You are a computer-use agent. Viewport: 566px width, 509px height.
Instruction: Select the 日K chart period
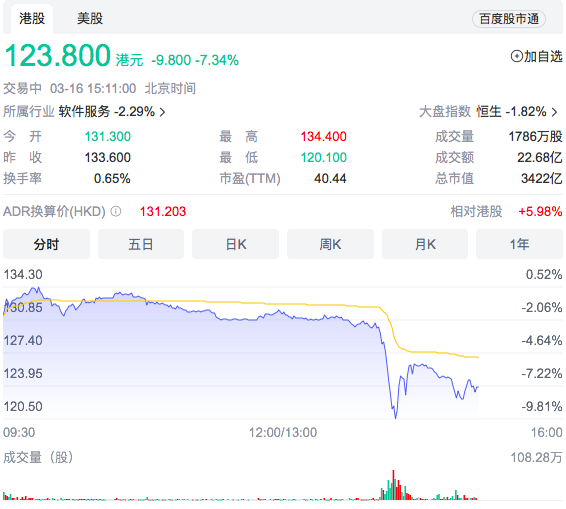236,244
